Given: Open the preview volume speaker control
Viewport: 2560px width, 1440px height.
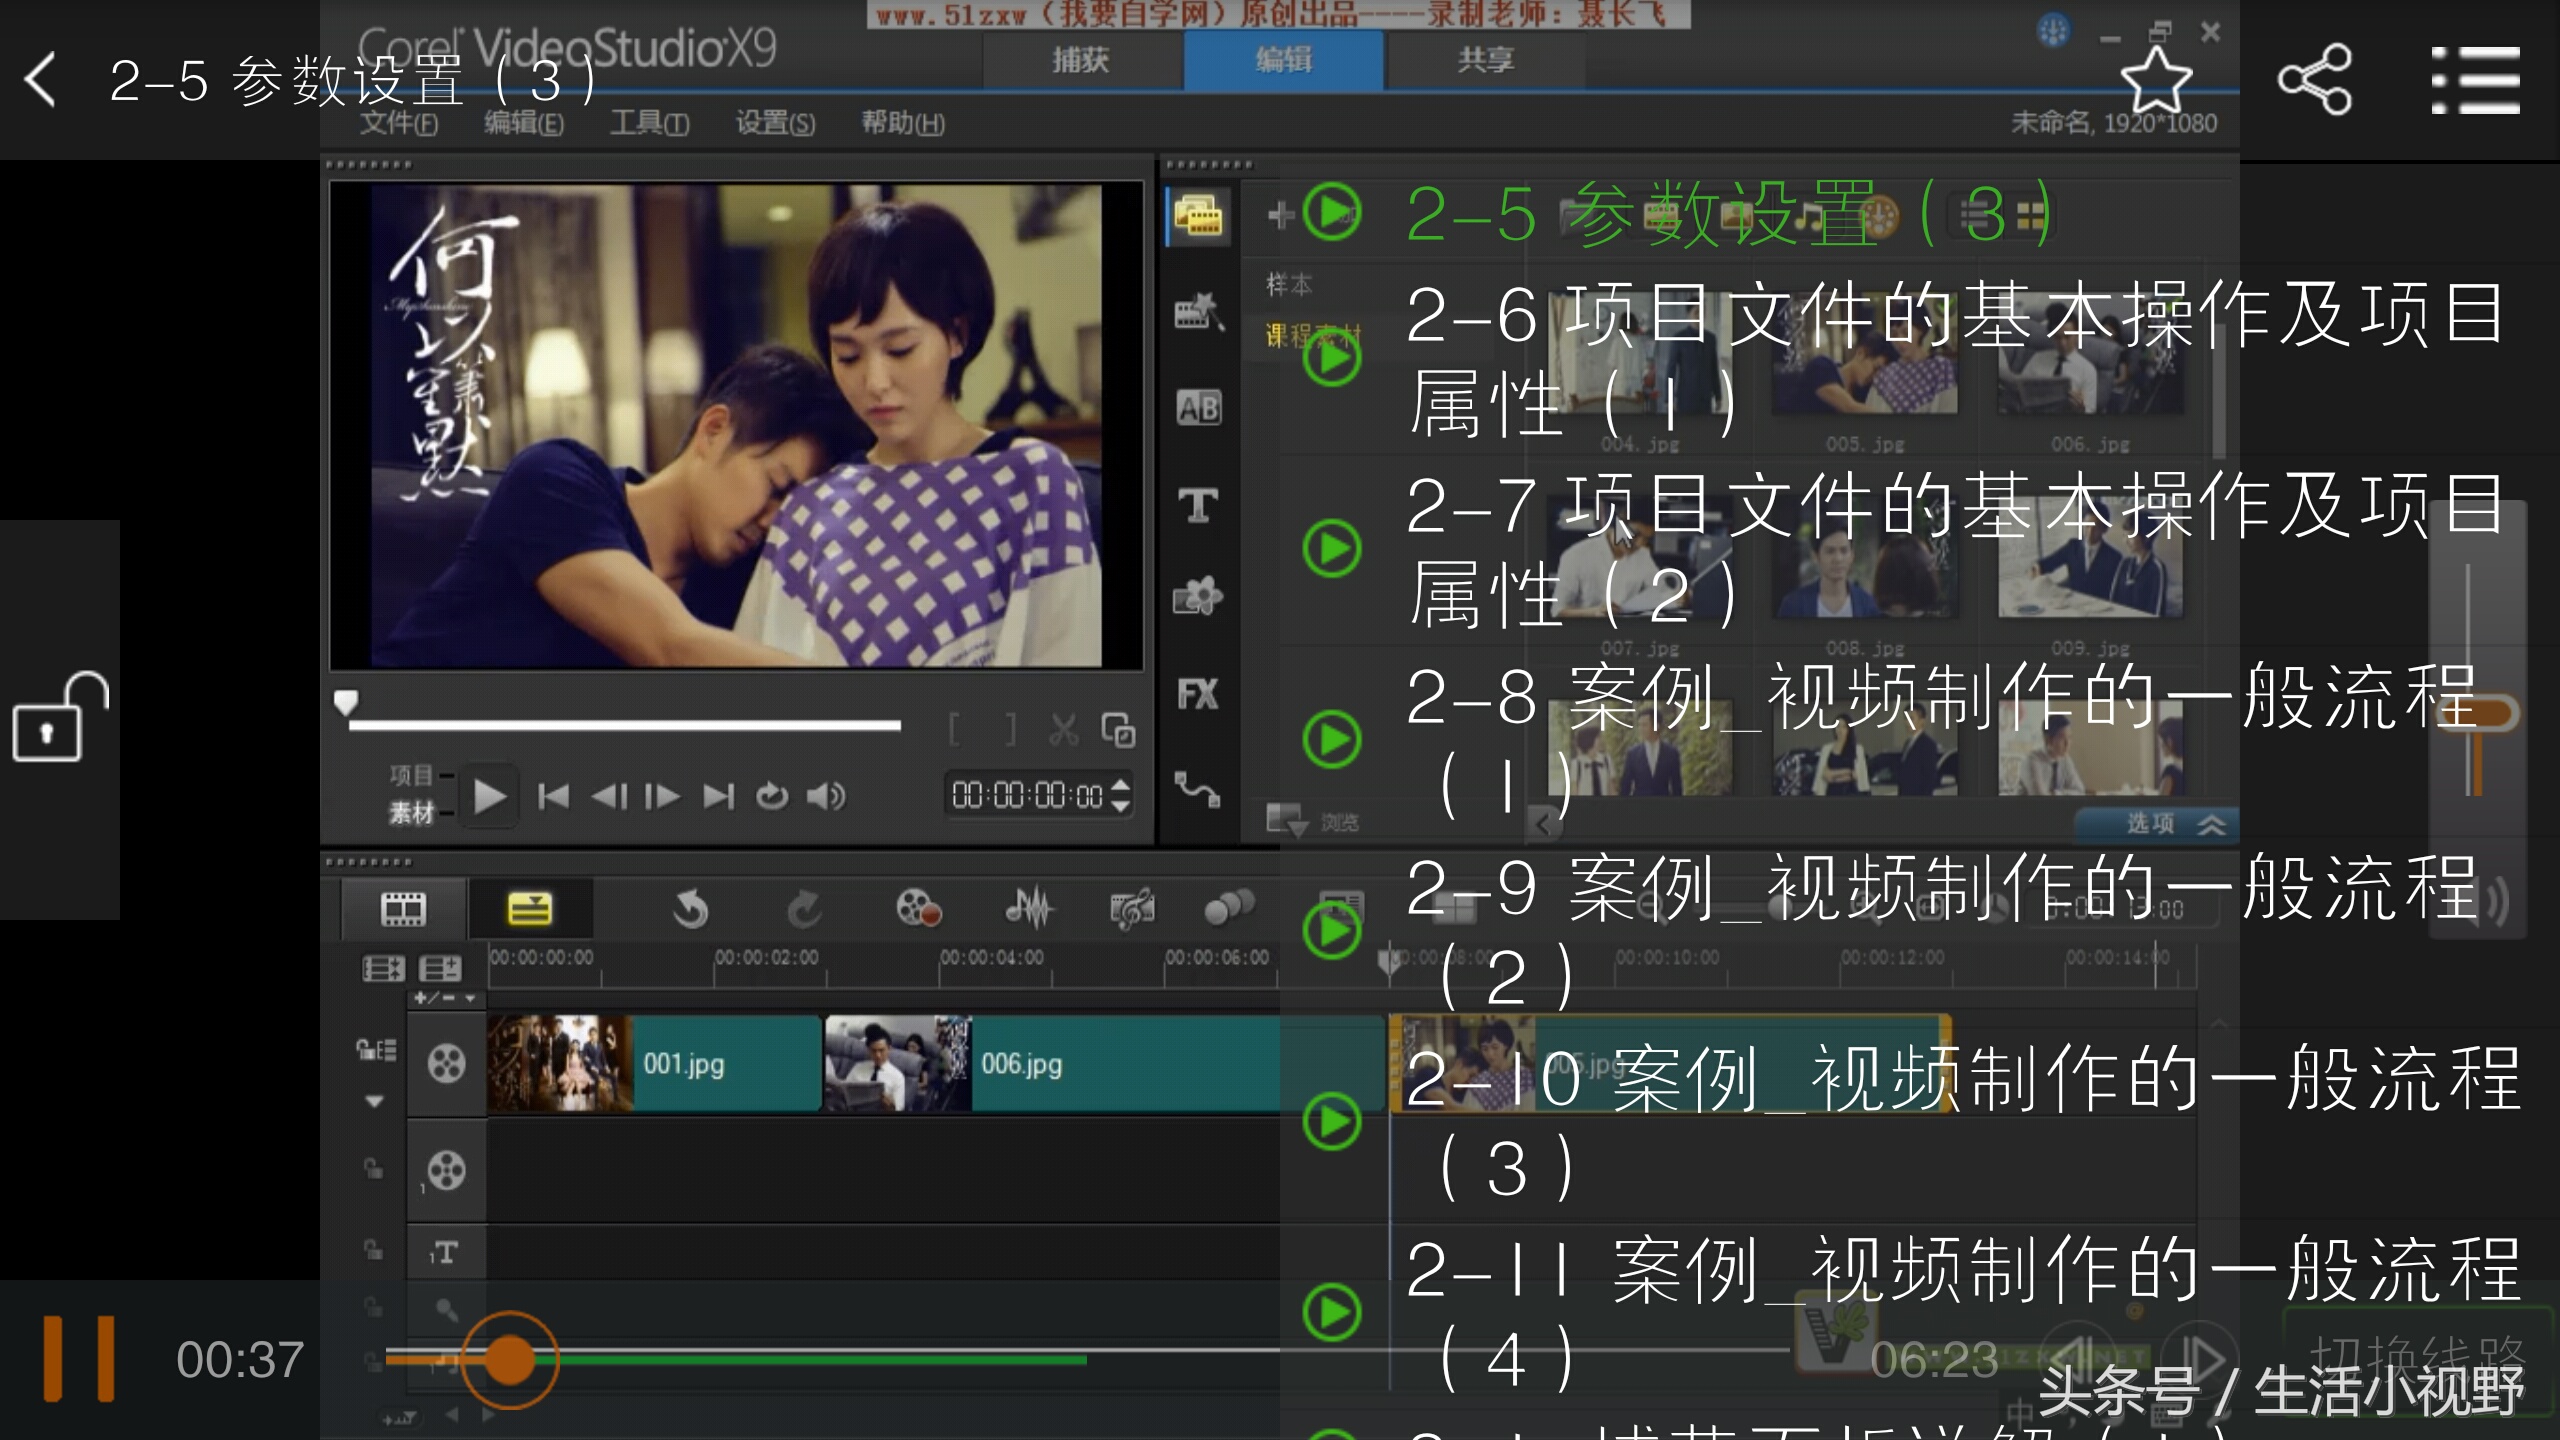Looking at the screenshot, I should (827, 796).
